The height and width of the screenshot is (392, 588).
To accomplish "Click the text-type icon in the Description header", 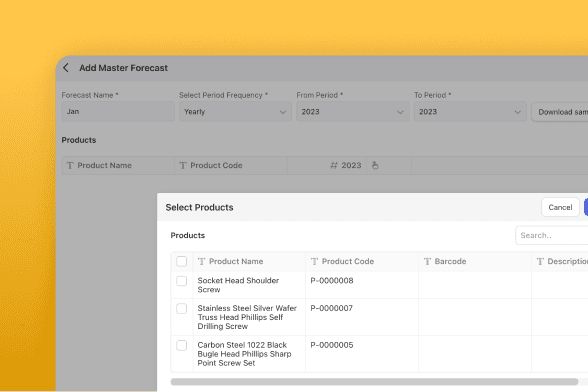I will pos(540,261).
